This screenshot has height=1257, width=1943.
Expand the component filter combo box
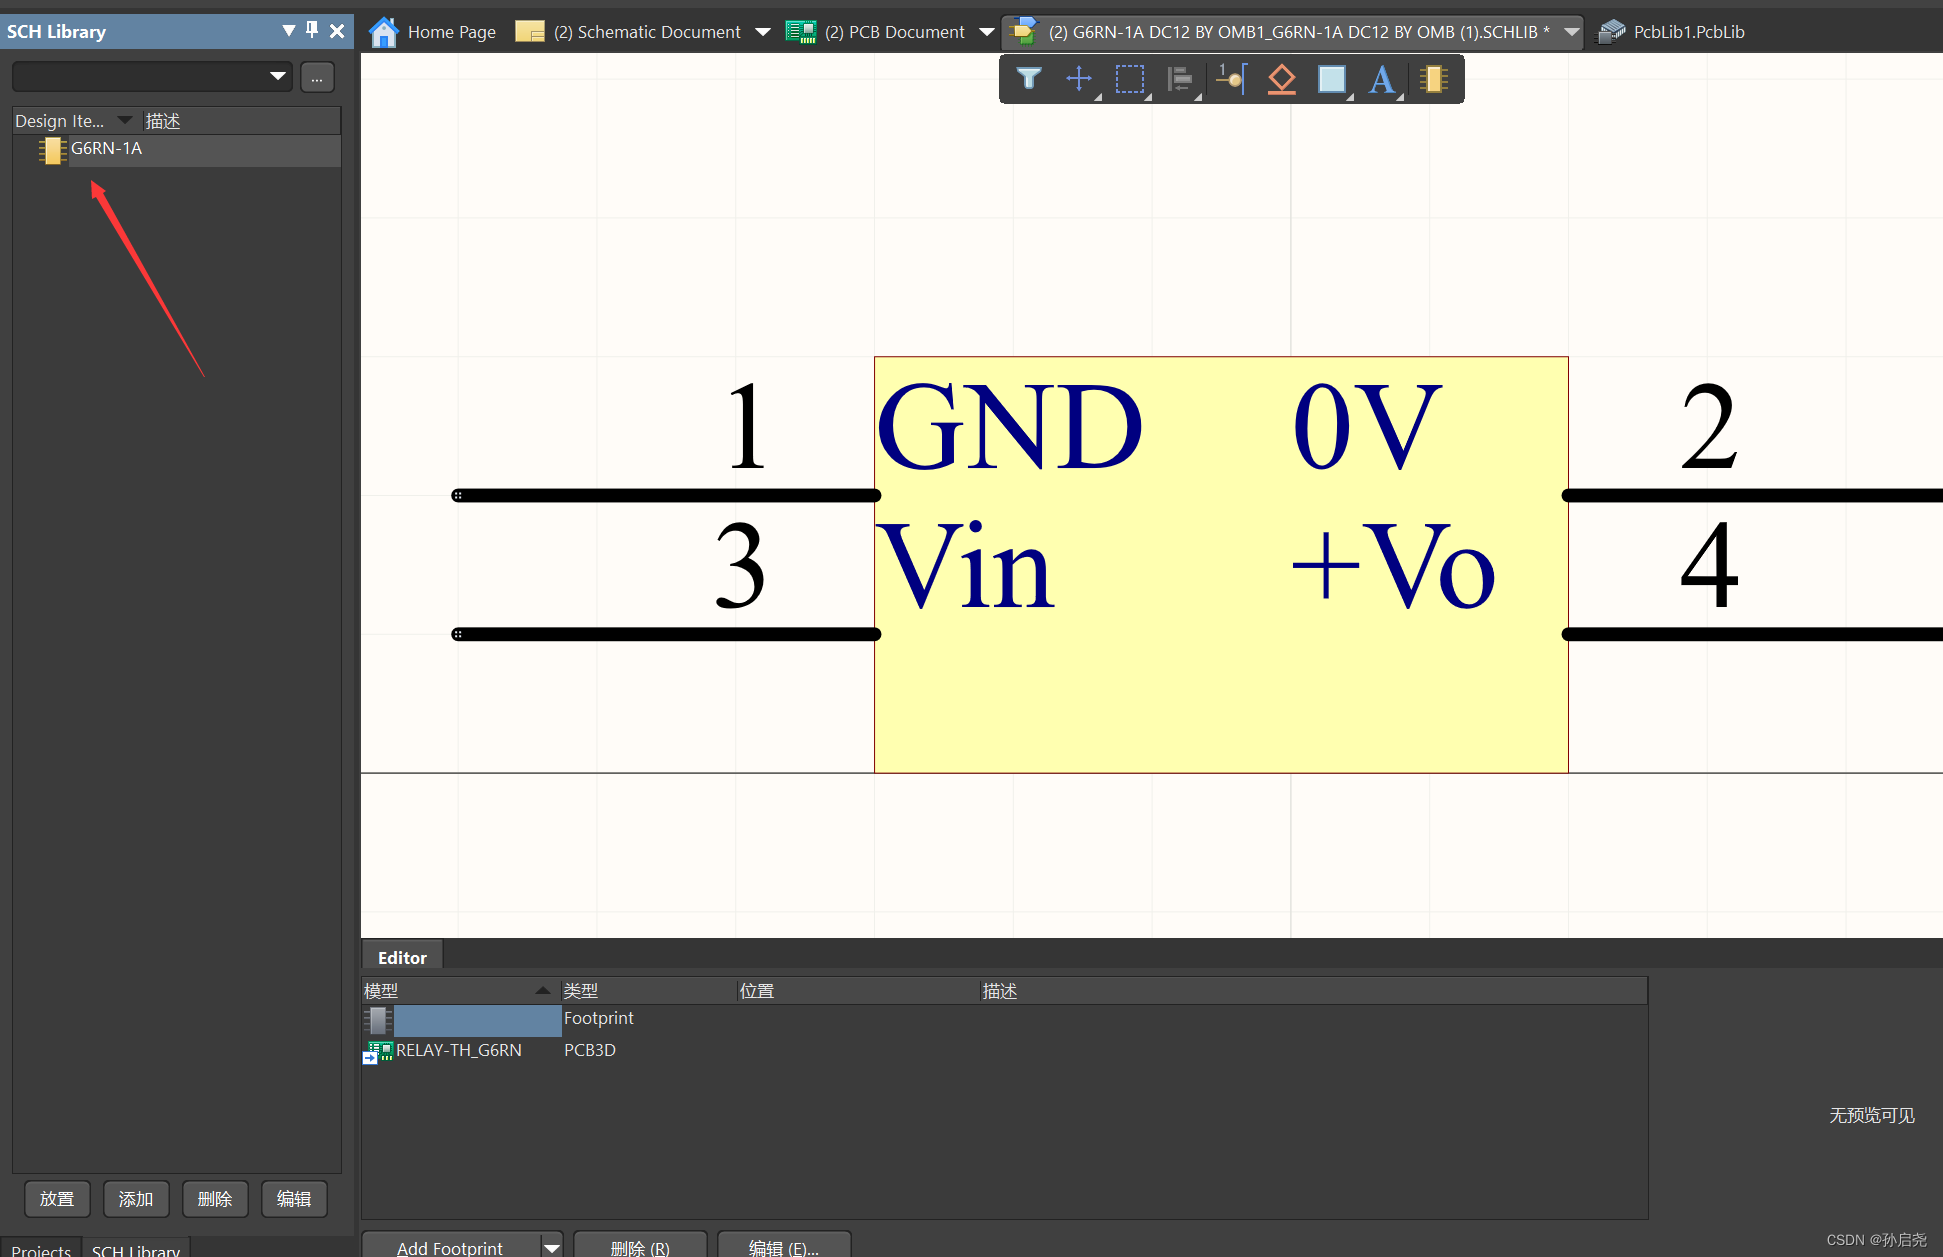tap(277, 76)
